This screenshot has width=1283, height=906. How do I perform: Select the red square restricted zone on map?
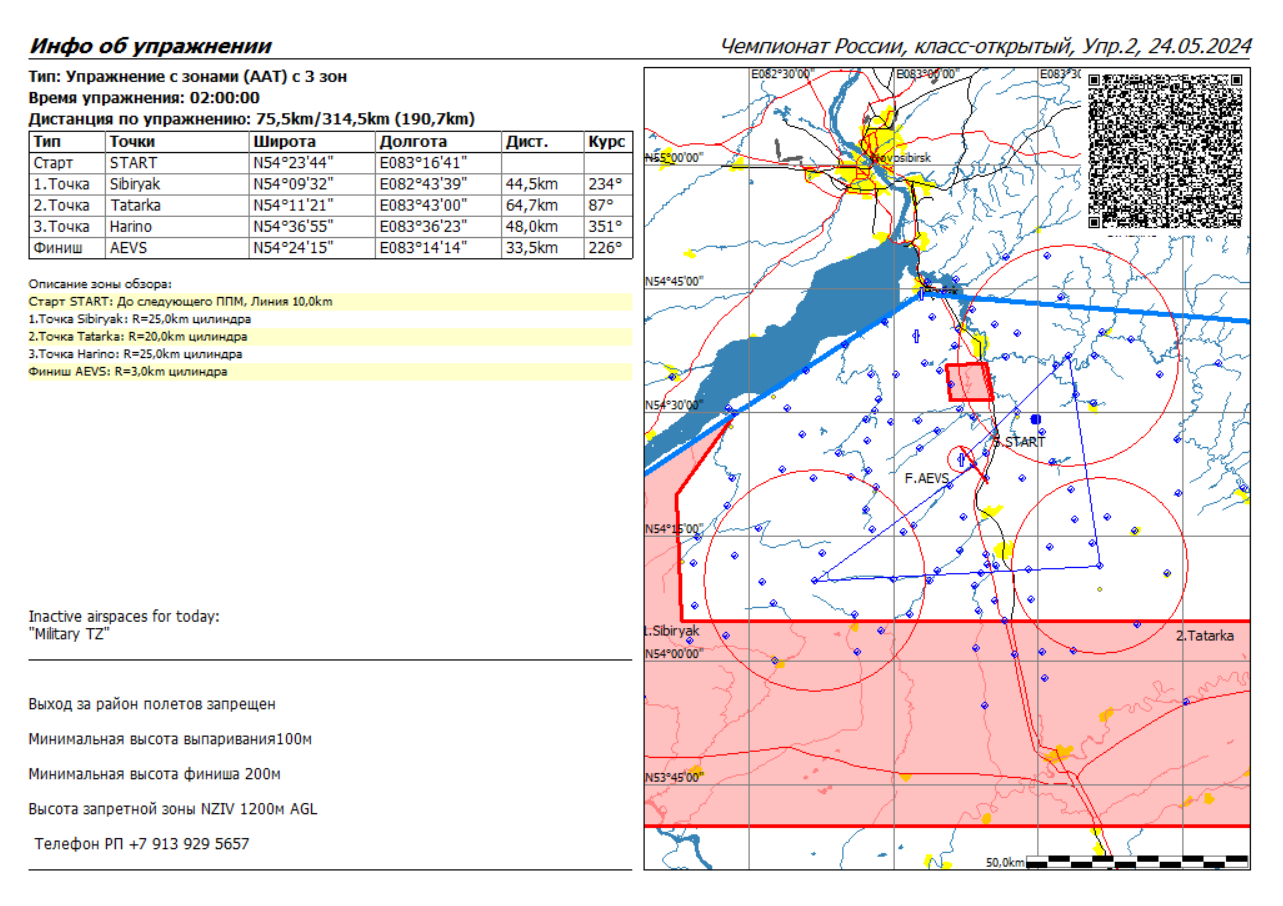pos(969,382)
